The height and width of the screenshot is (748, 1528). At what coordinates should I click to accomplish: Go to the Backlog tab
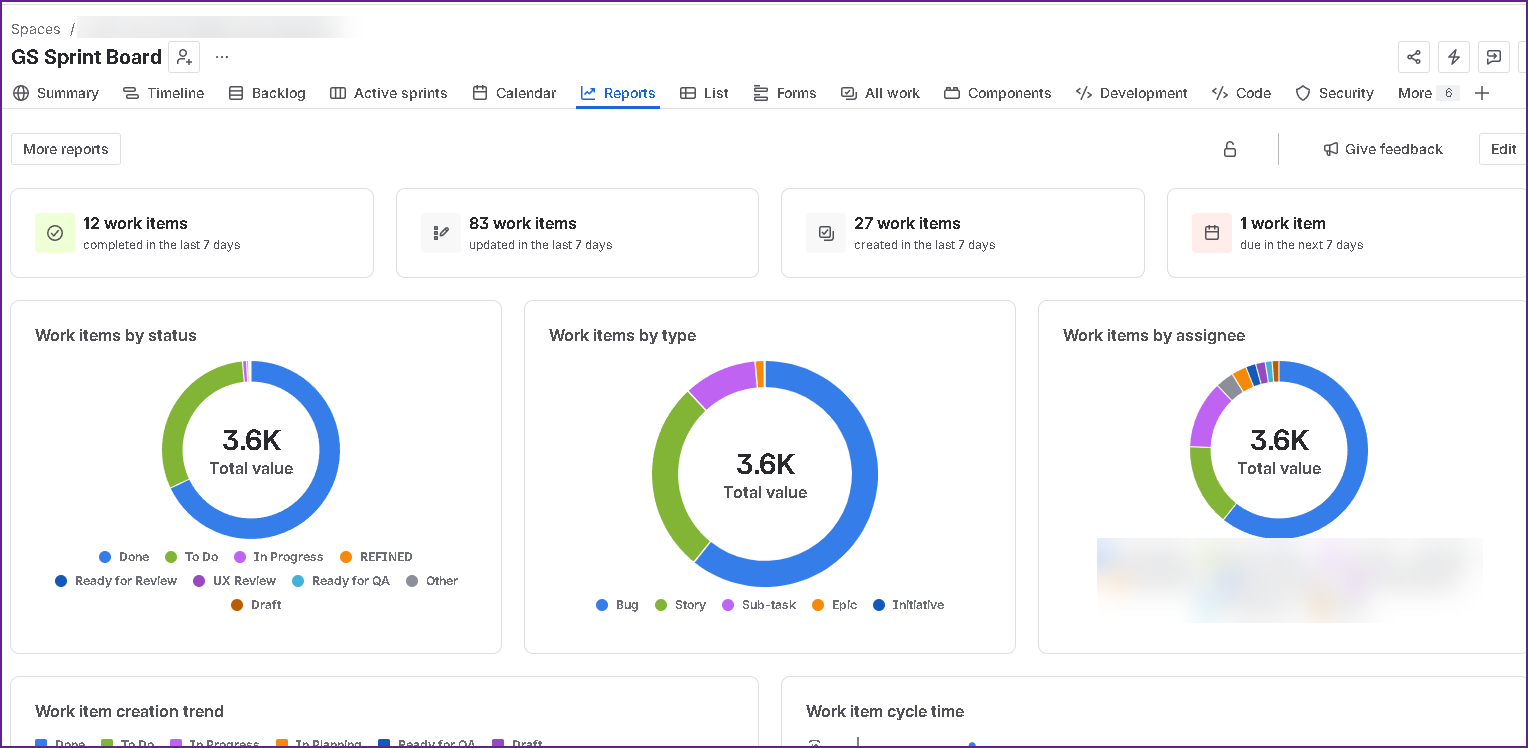(x=267, y=93)
